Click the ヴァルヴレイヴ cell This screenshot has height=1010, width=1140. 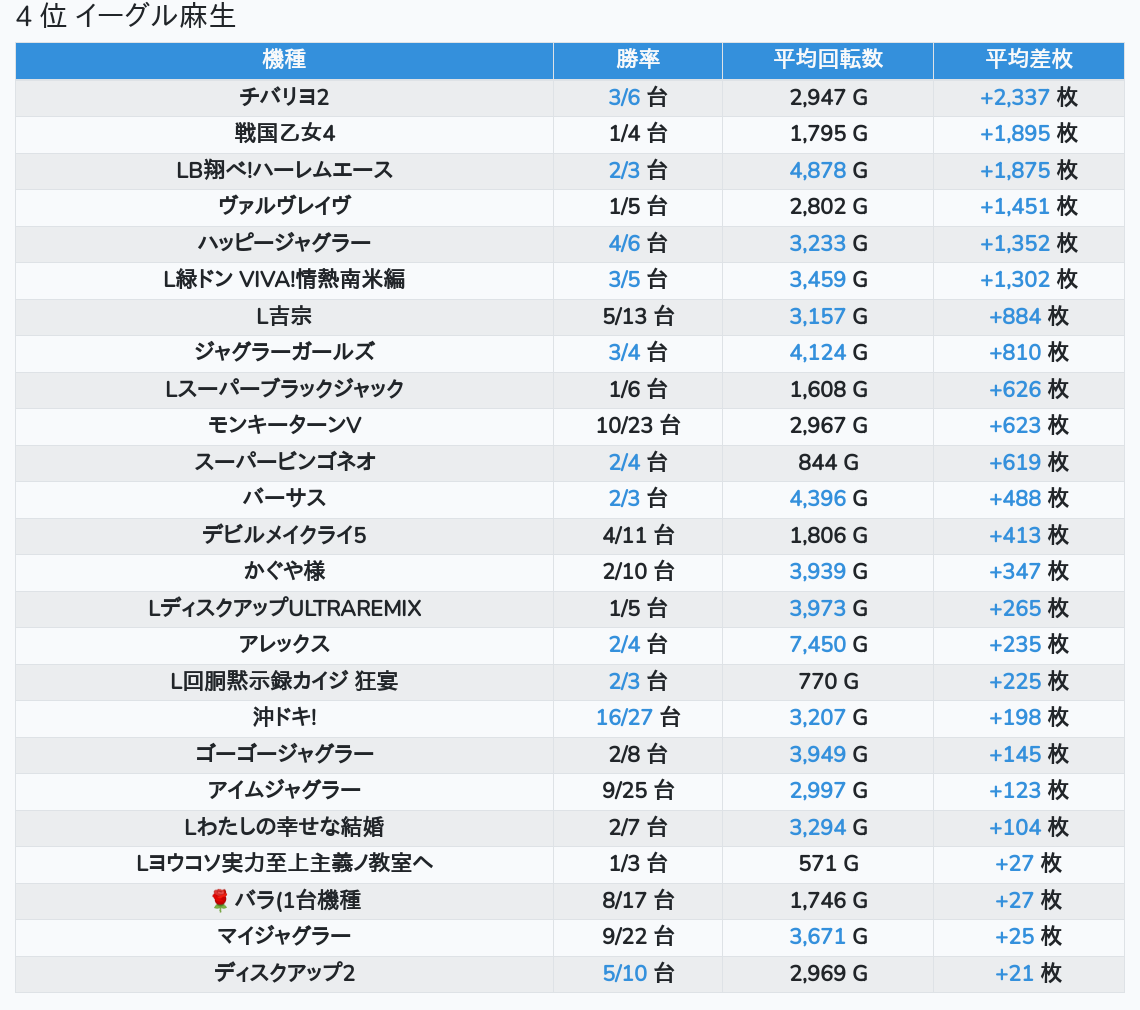(x=284, y=207)
